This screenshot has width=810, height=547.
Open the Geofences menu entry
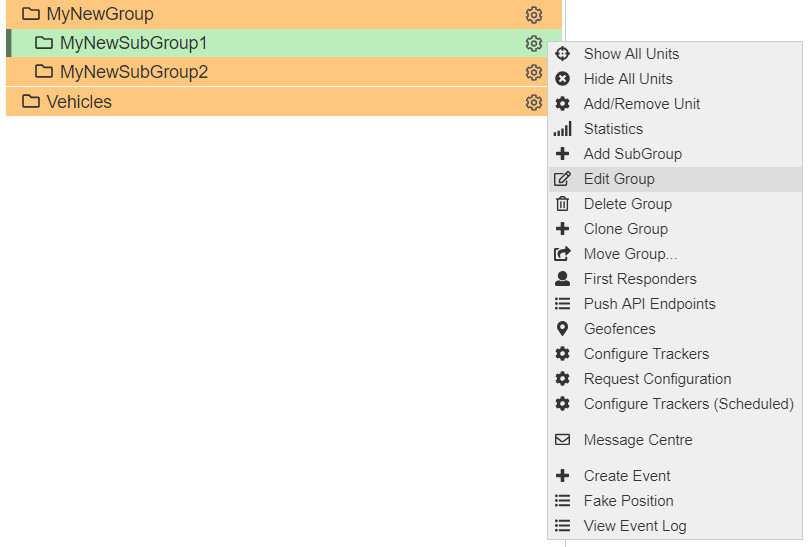[x=675, y=329]
